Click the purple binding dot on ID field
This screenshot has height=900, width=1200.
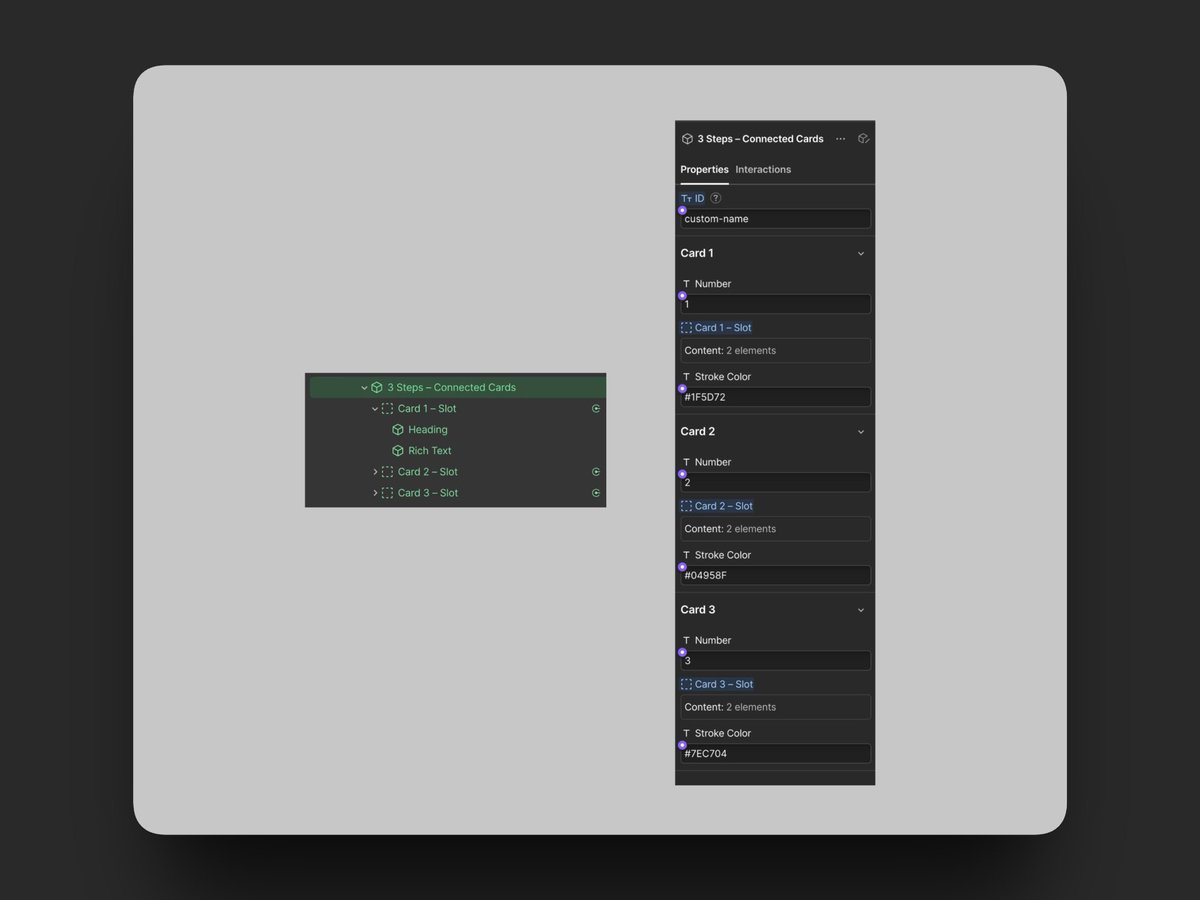[682, 210]
